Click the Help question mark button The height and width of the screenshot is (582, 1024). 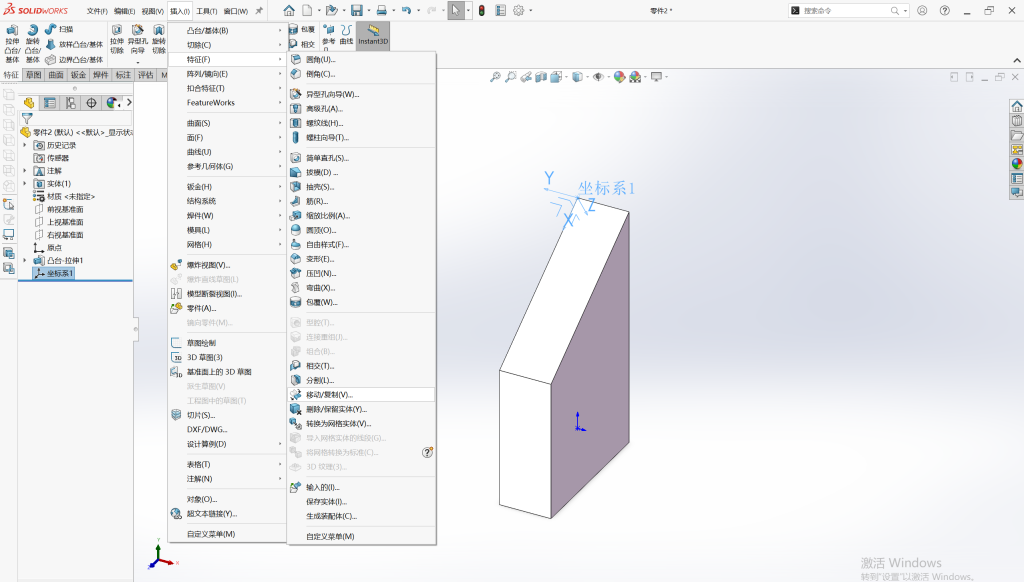coord(945,10)
